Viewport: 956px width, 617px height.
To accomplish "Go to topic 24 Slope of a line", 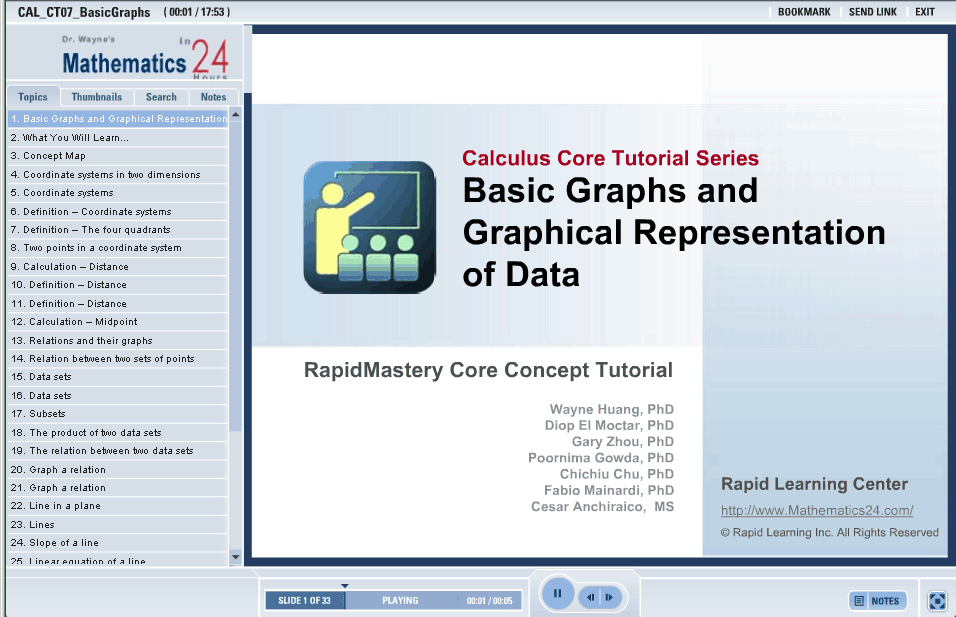I will [118, 543].
